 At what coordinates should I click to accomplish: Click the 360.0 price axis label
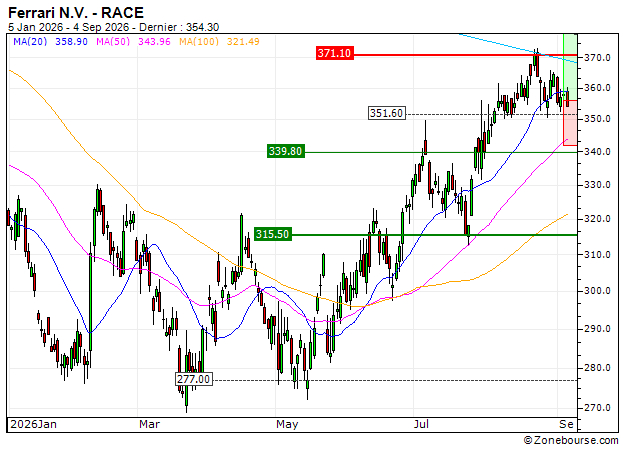tap(597, 88)
